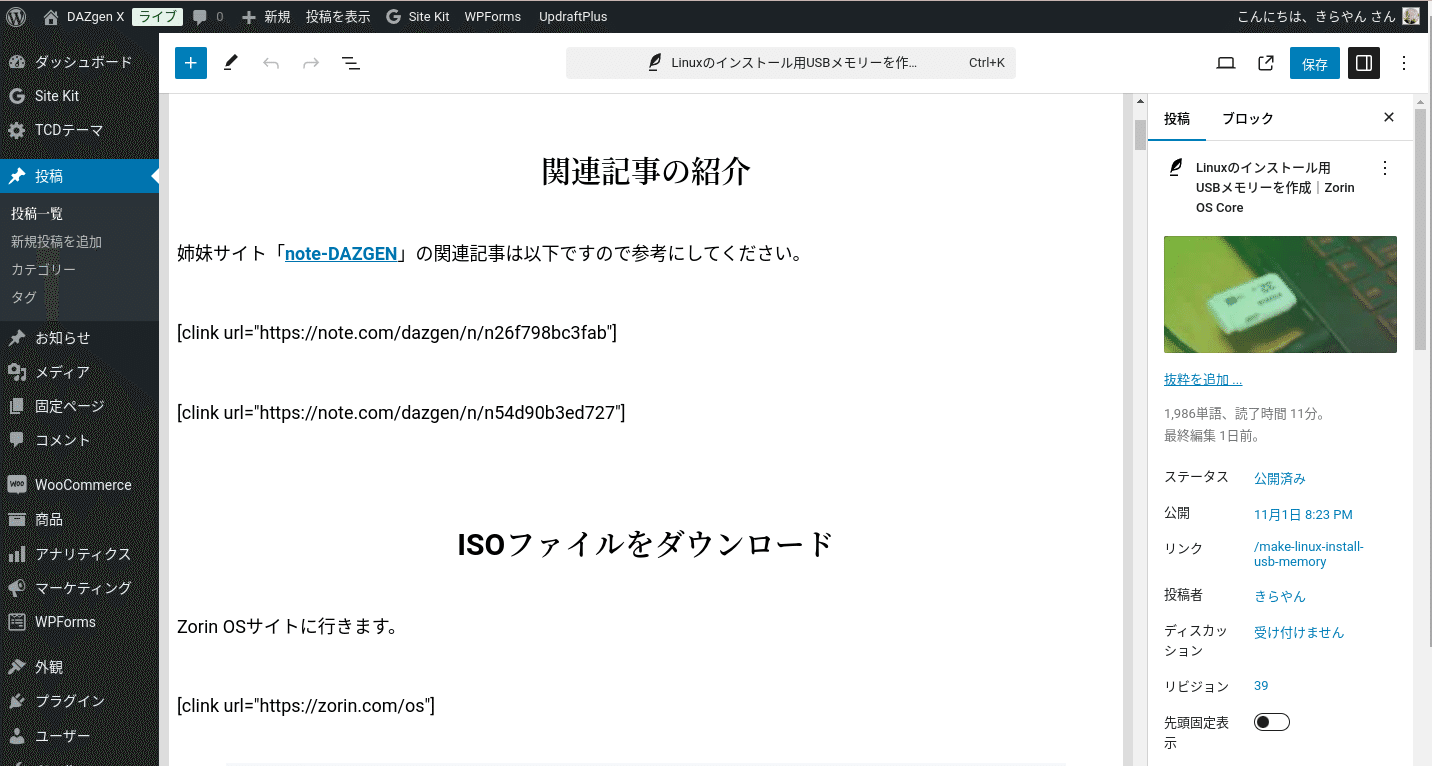Toggle the settings sidebar panel
The image size is (1432, 766).
1363,62
